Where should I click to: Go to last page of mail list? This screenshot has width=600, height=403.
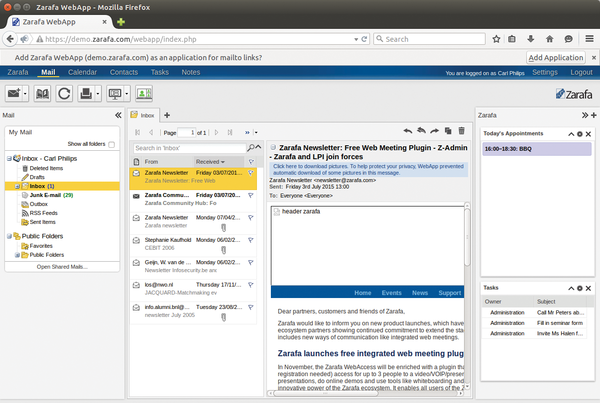click(x=230, y=132)
